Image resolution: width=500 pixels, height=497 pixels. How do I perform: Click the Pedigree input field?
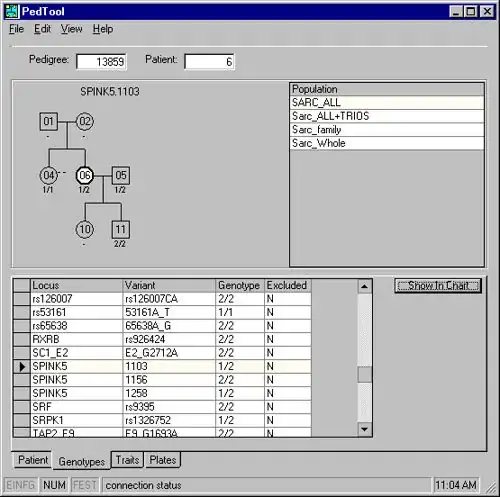[x=101, y=62]
